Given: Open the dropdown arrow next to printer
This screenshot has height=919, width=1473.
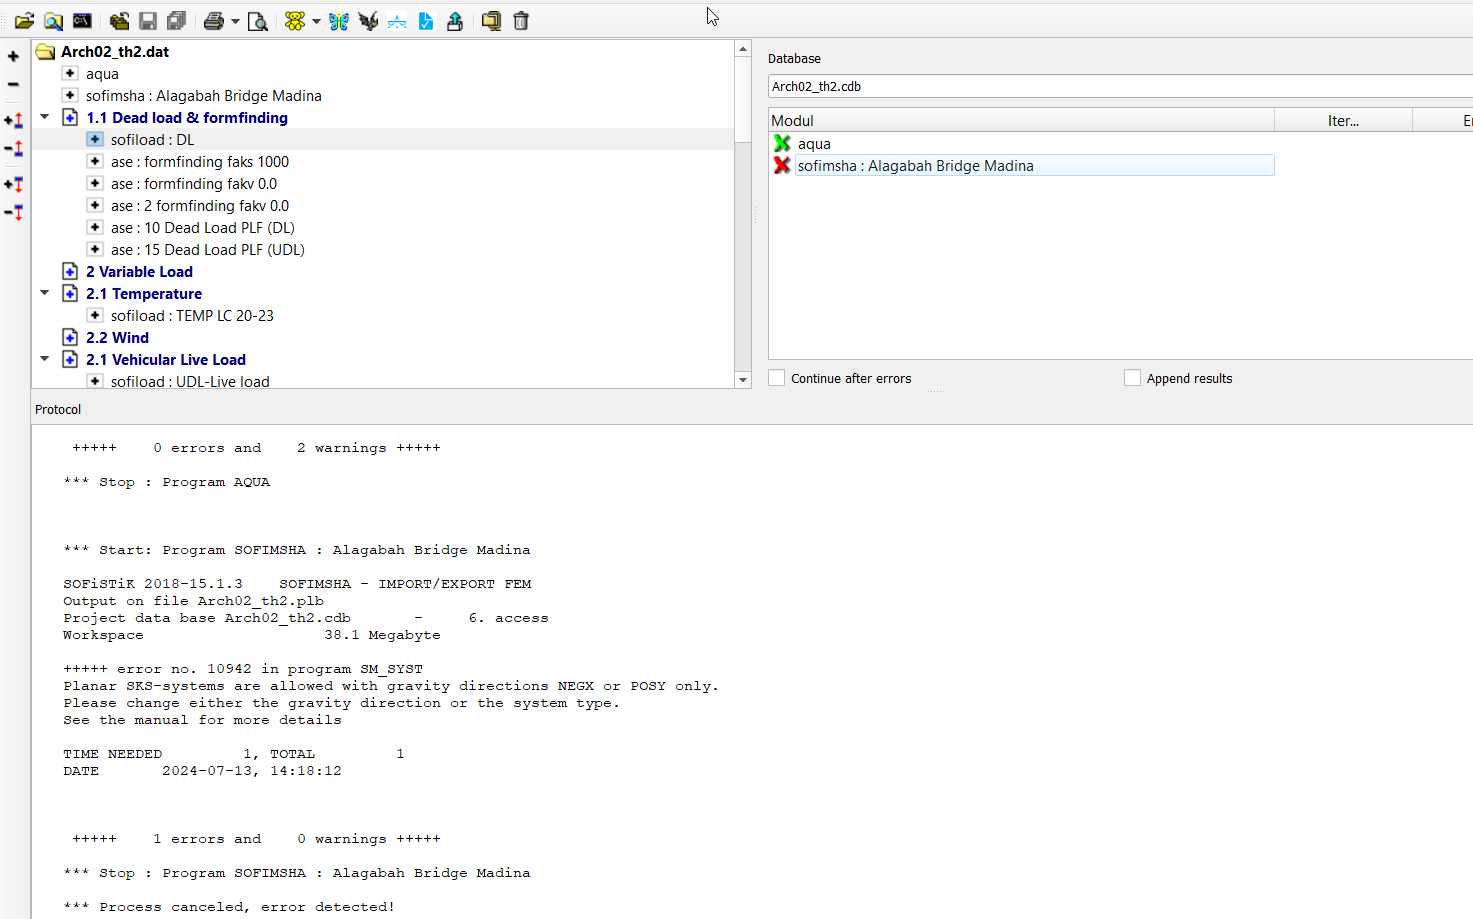Looking at the screenshot, I should [x=236, y=21].
